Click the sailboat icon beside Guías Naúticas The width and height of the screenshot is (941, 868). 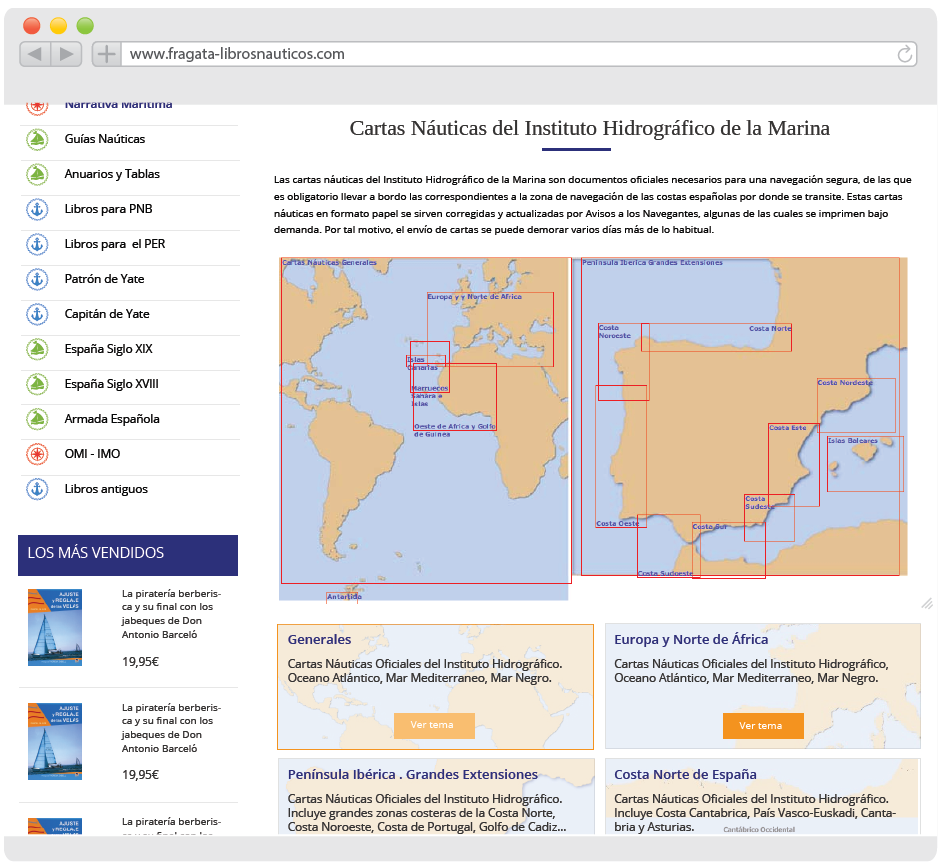[37, 139]
